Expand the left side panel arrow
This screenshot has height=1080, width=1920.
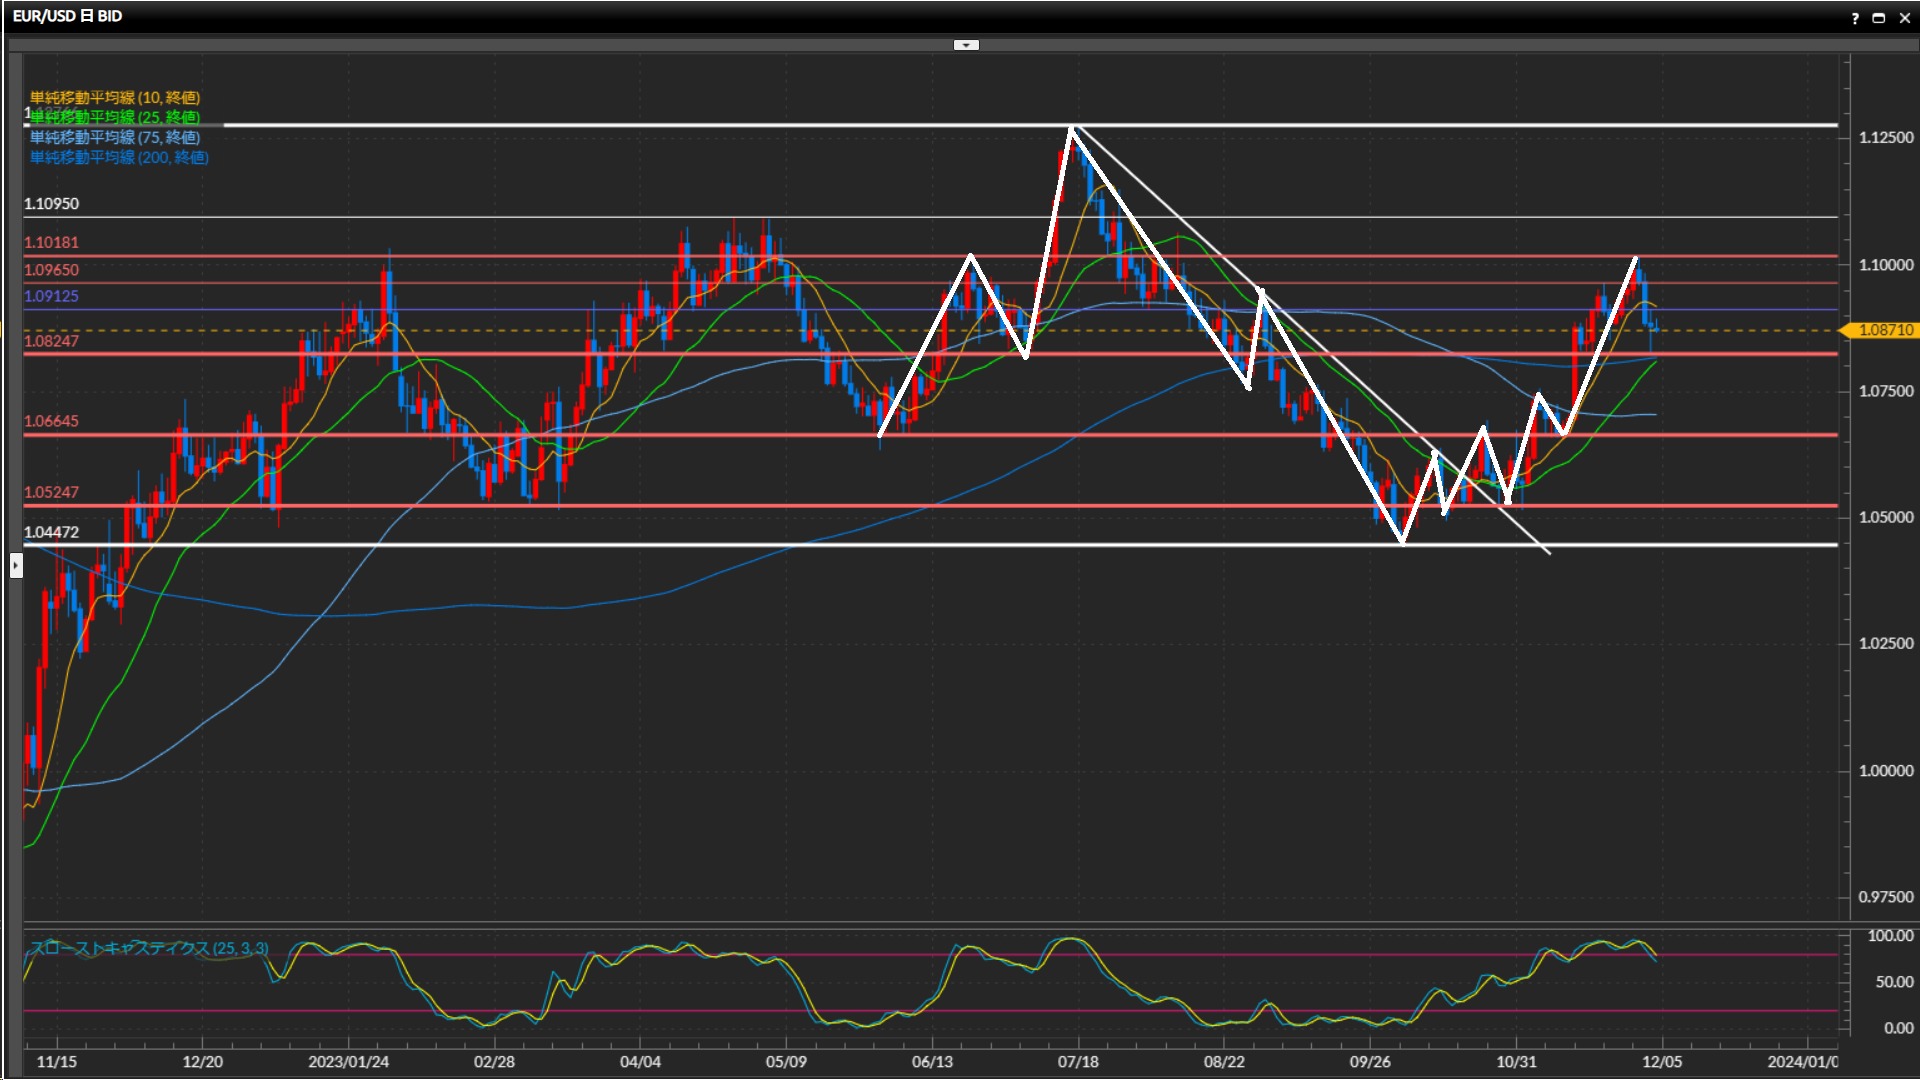pos(16,566)
